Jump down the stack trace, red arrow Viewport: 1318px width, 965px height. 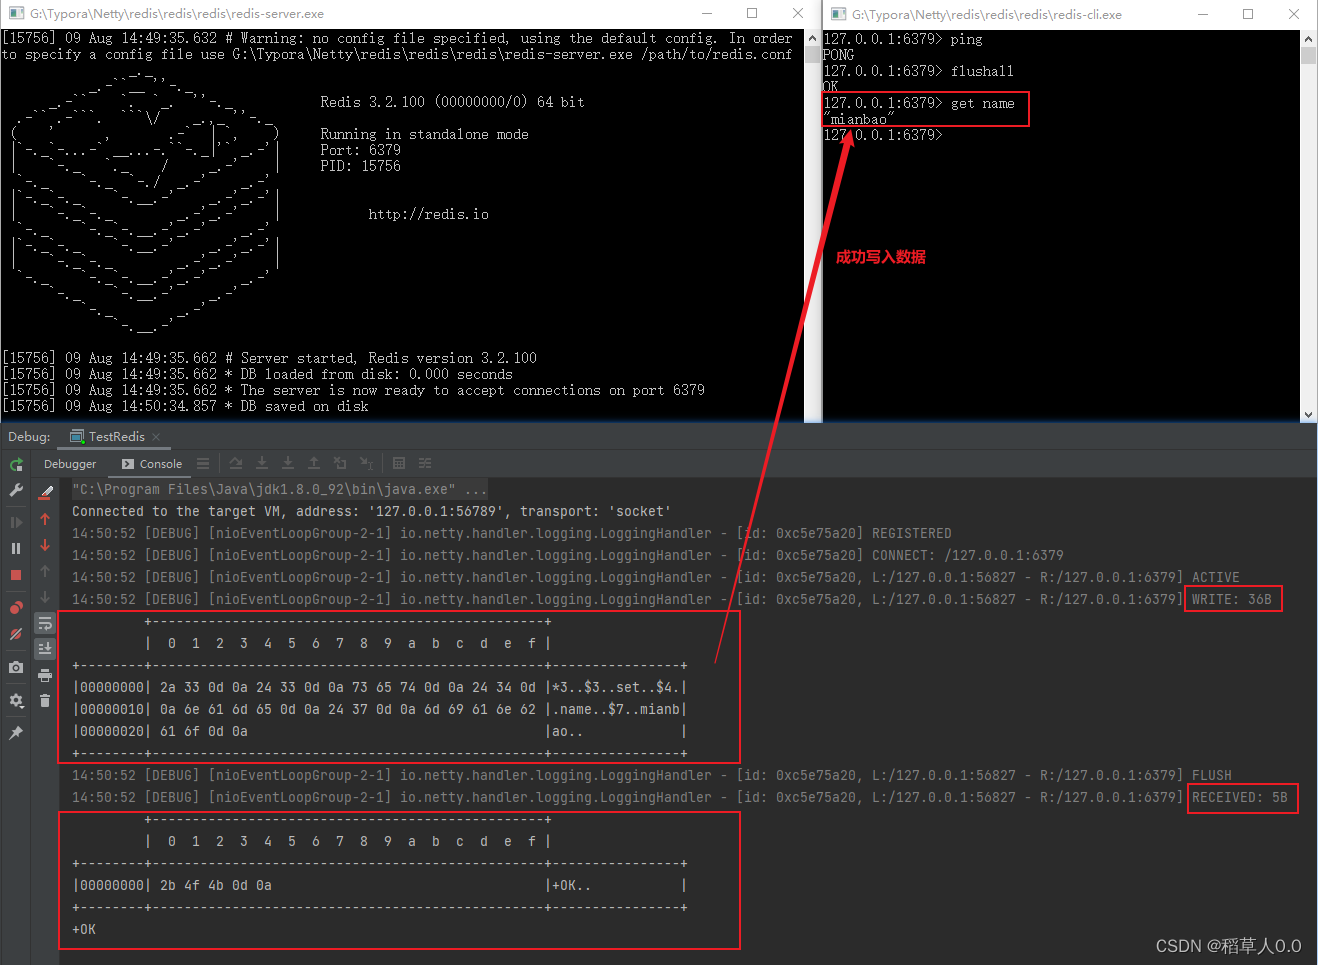click(45, 545)
